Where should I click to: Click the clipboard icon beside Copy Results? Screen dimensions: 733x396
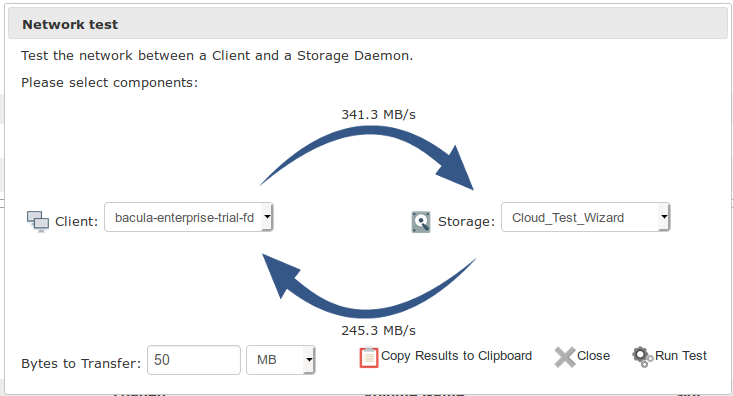tap(368, 358)
